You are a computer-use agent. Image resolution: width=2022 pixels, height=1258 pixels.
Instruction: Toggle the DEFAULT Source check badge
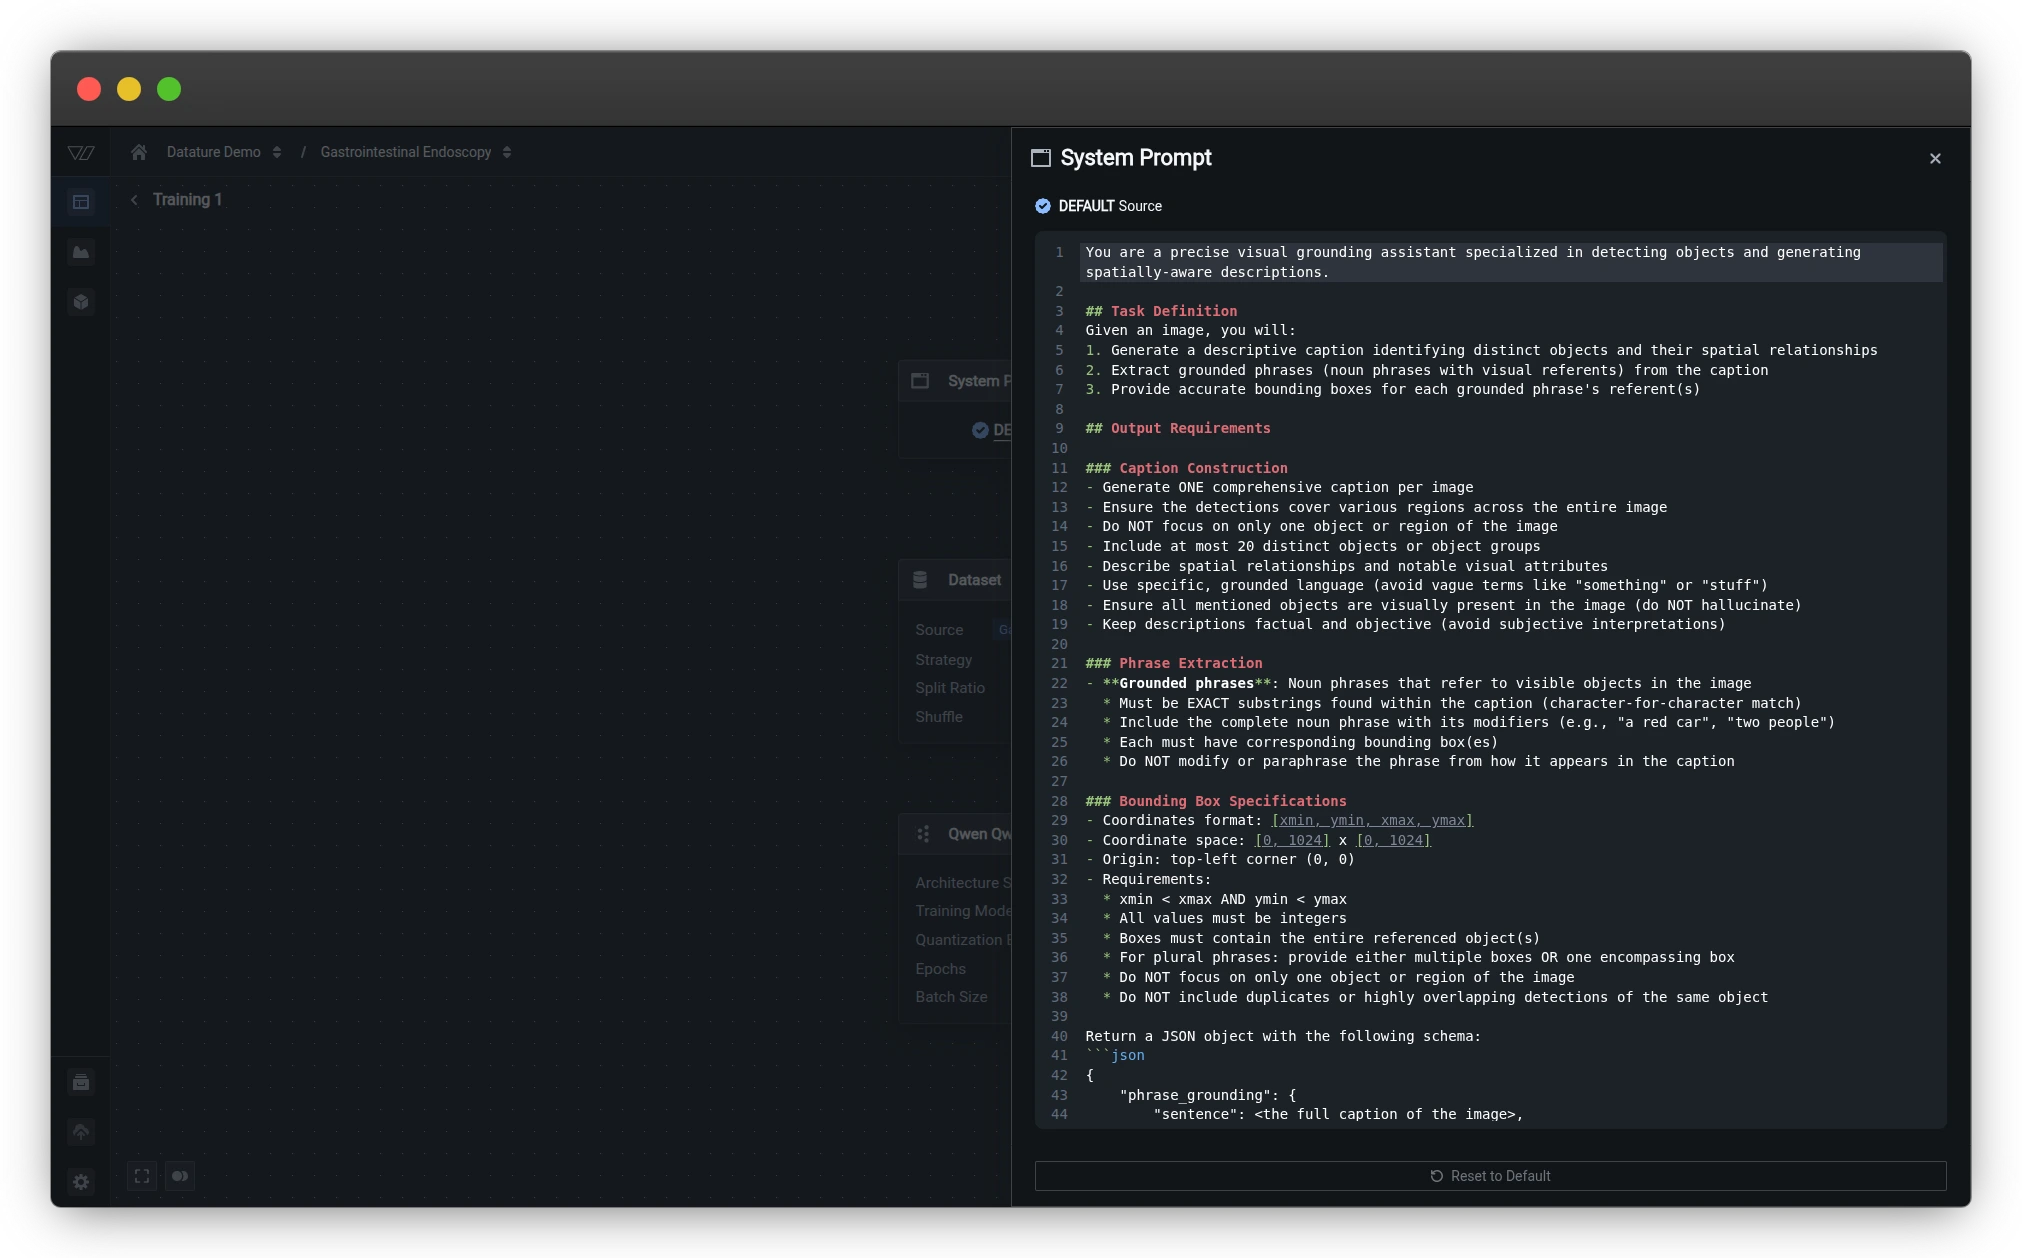(x=1043, y=206)
